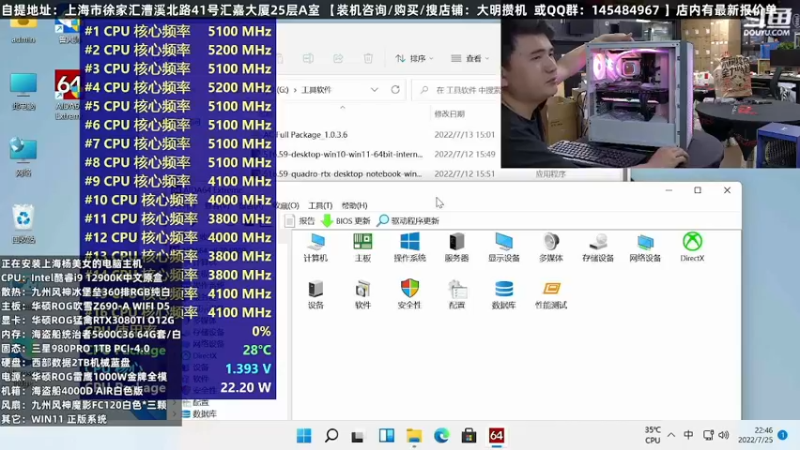Click the 工具软件 breadcrumb in address bar
The height and width of the screenshot is (450, 800).
[316, 90]
